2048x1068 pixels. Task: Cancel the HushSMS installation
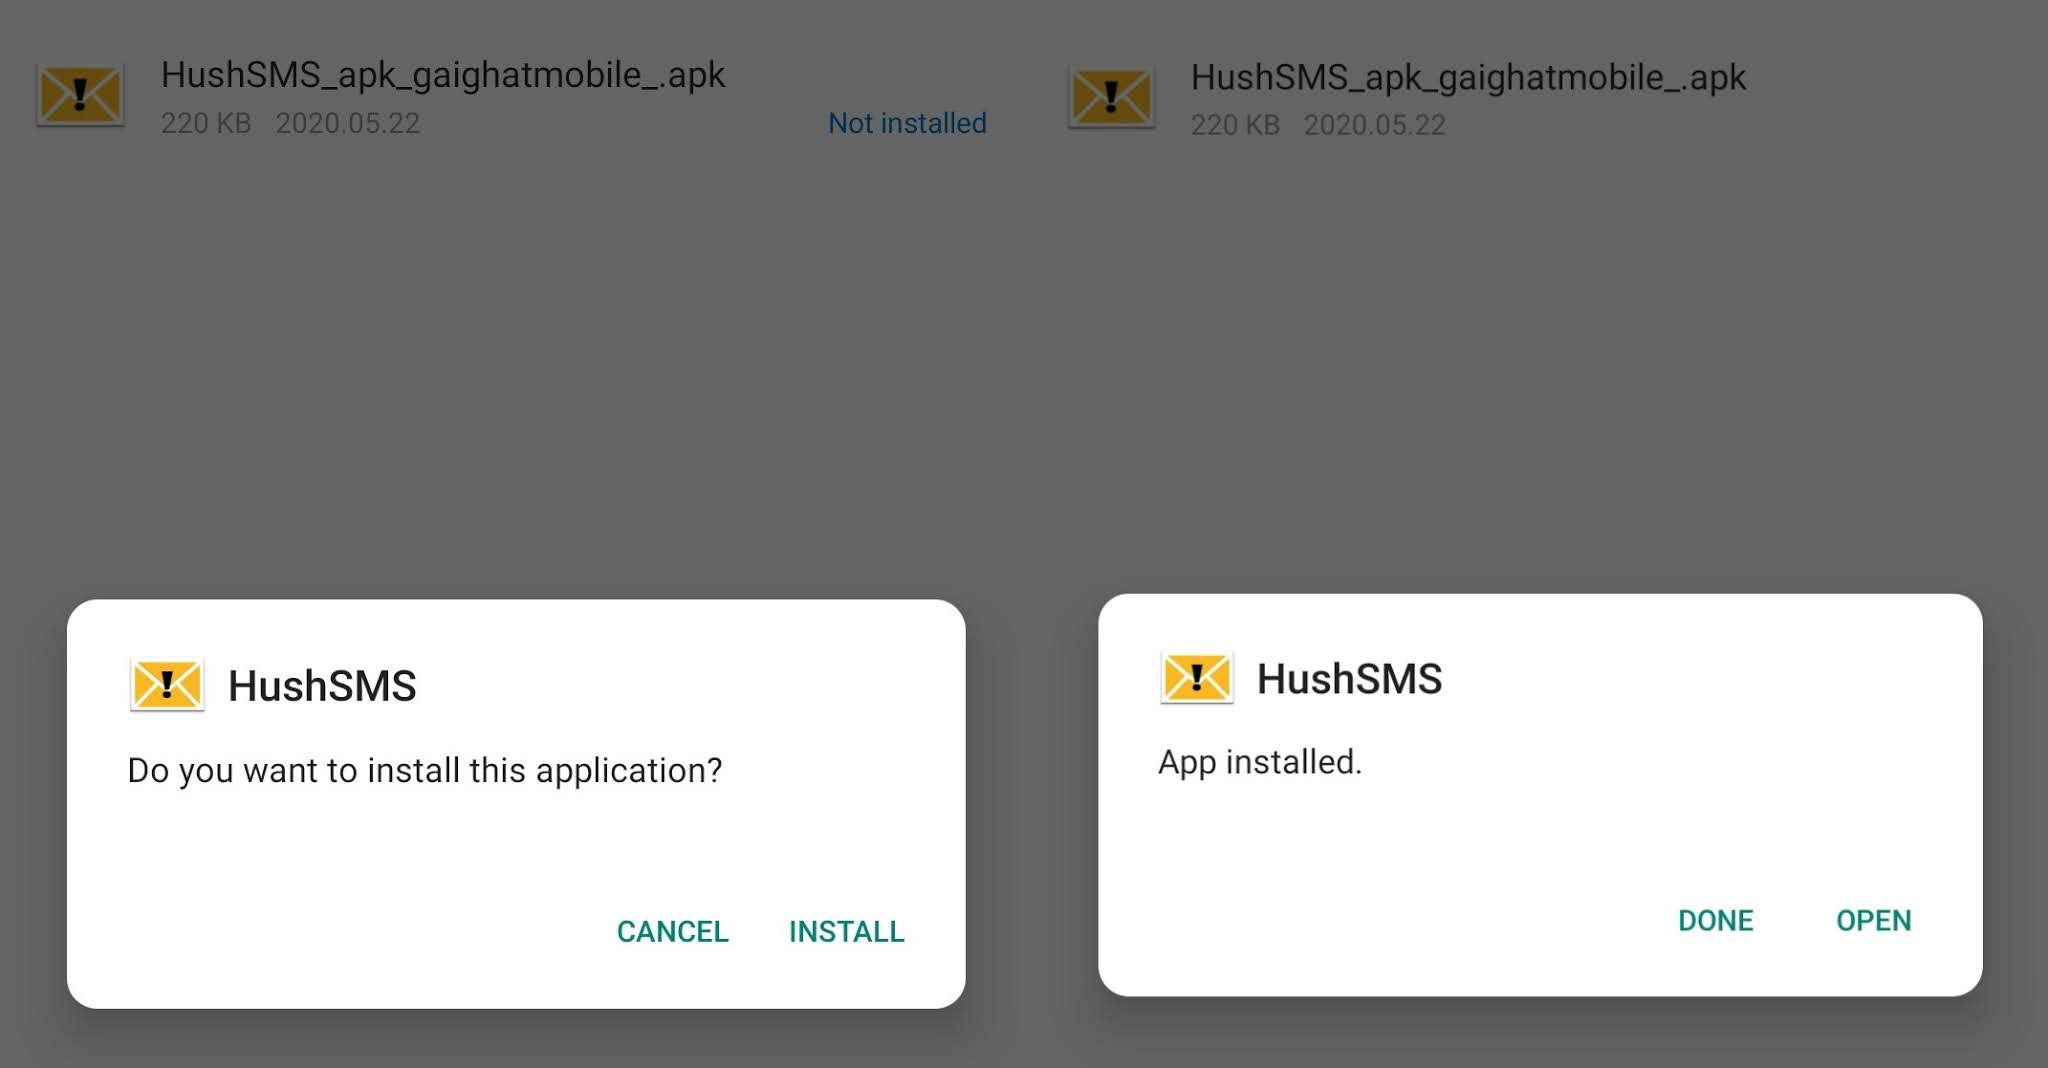click(672, 932)
